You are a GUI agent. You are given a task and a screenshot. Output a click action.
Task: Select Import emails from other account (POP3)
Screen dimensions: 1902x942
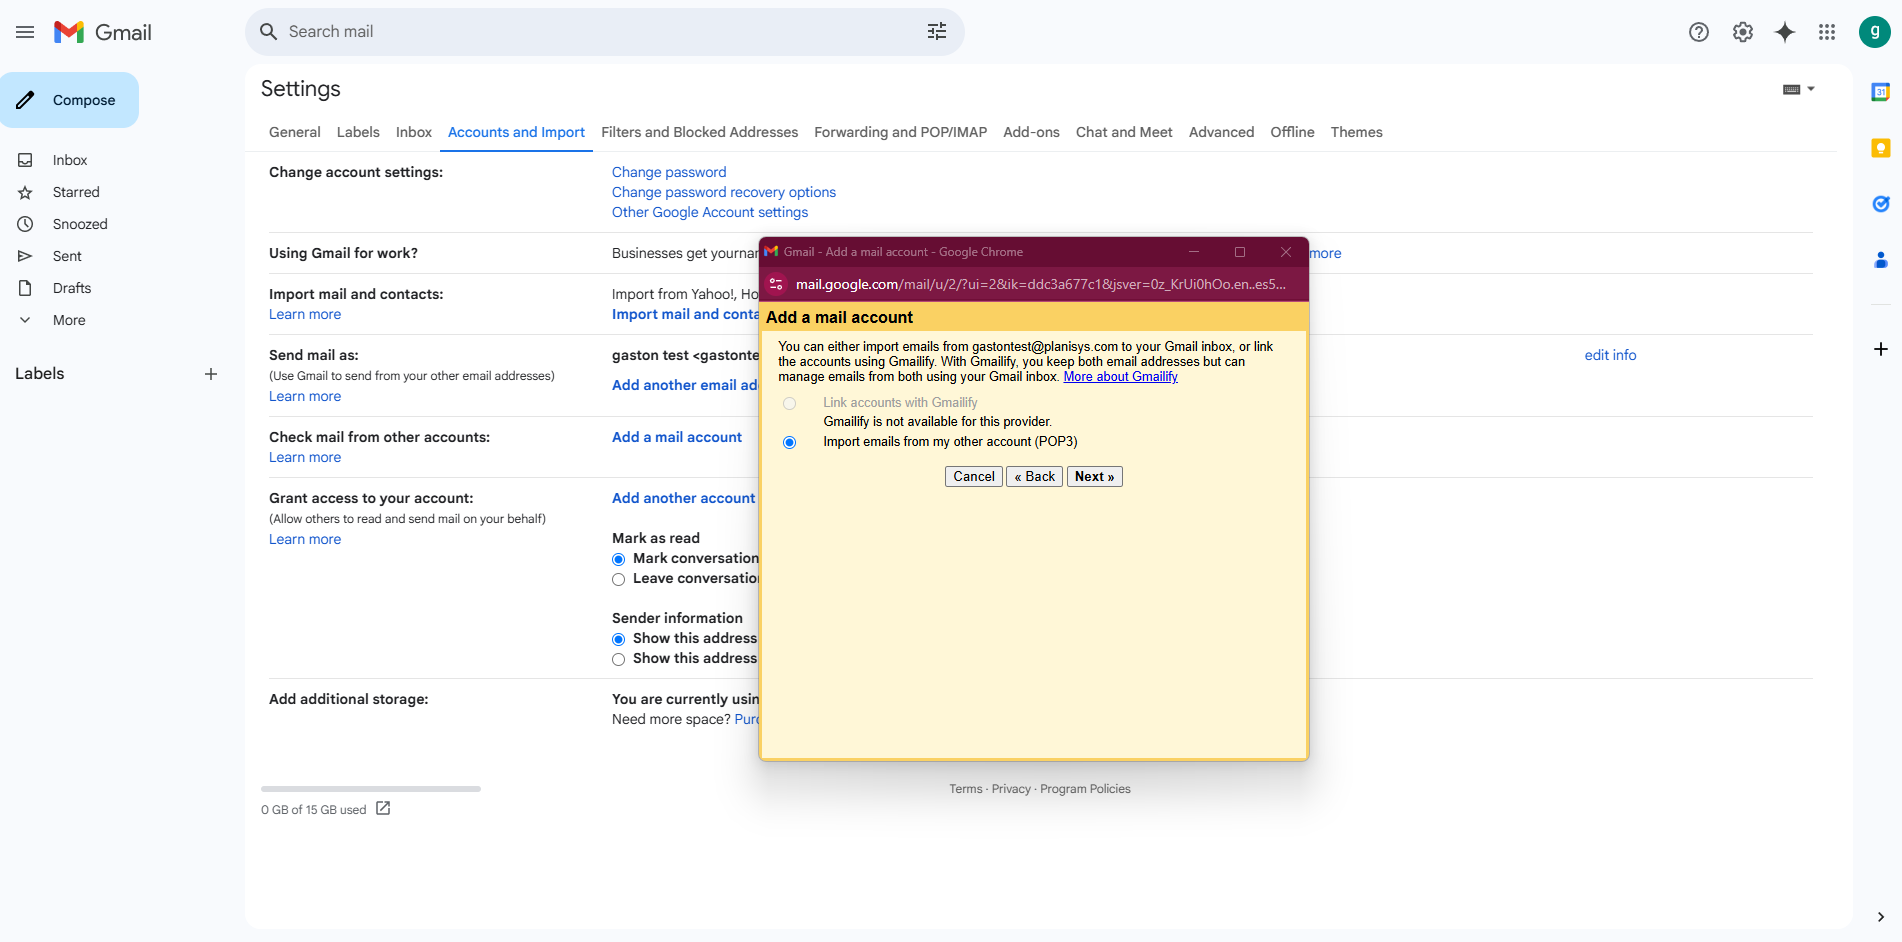click(x=790, y=442)
